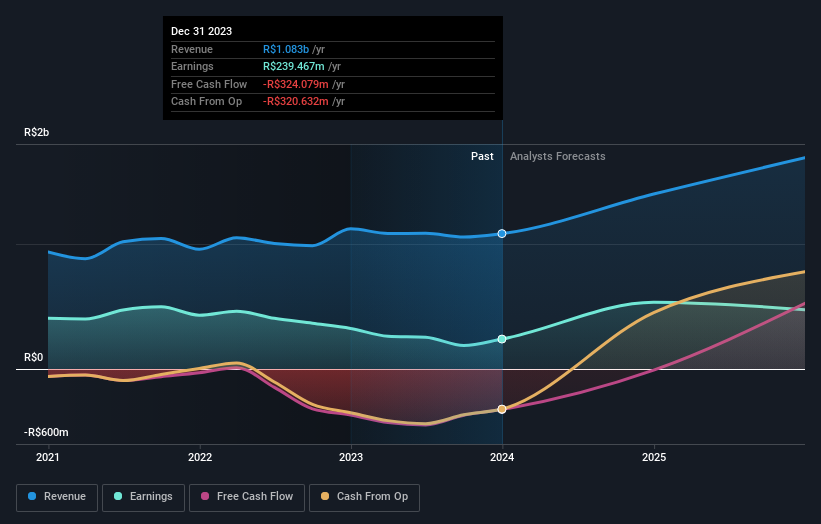Click the R$1.083b revenue value

[x=286, y=49]
